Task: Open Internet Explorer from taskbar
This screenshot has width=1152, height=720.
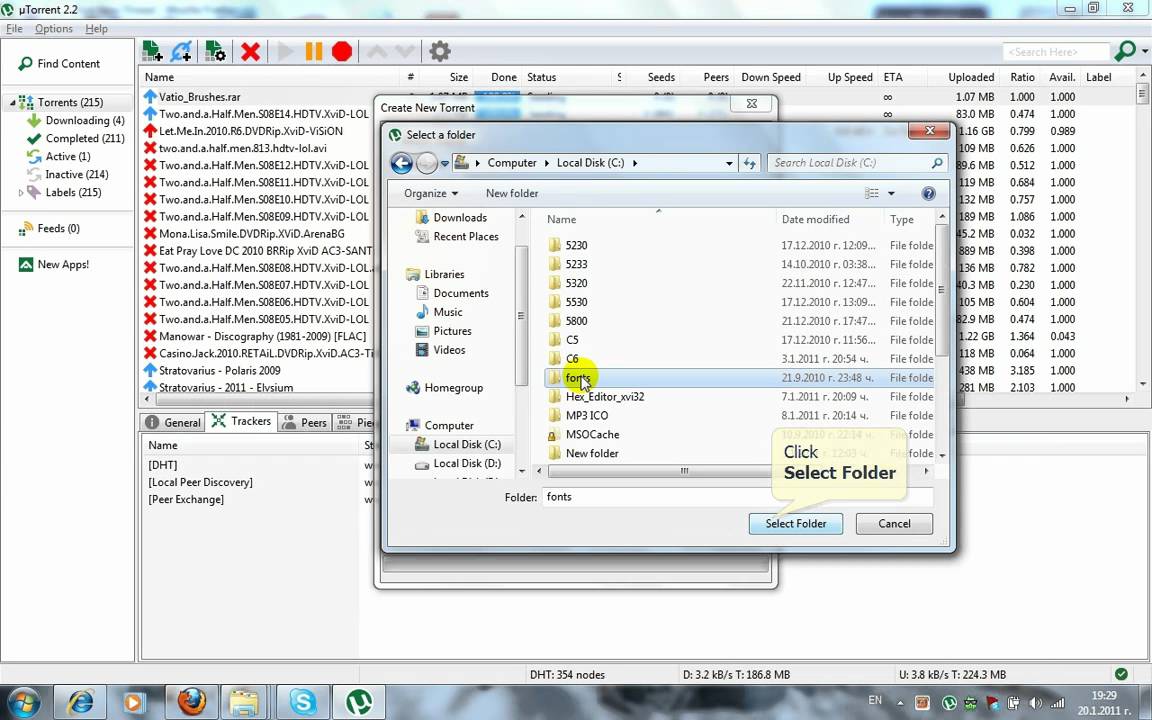Action: tap(79, 702)
